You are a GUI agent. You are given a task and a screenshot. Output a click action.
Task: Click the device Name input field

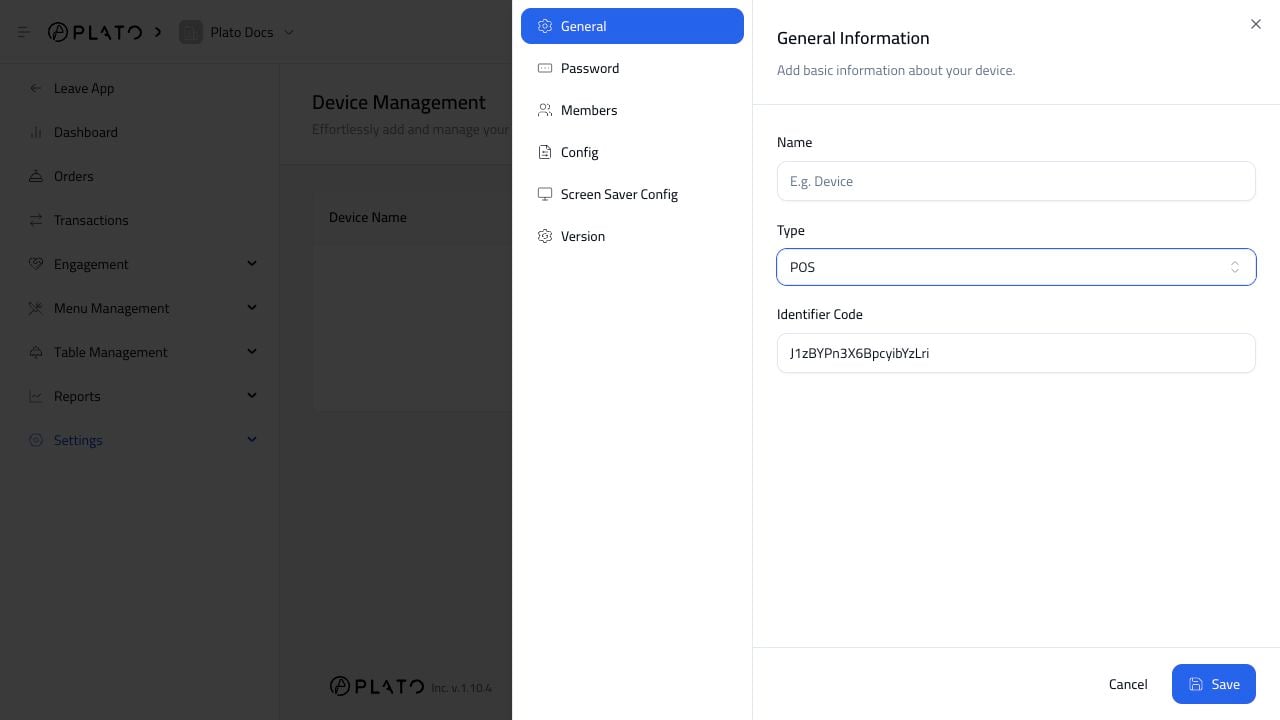(x=1016, y=181)
